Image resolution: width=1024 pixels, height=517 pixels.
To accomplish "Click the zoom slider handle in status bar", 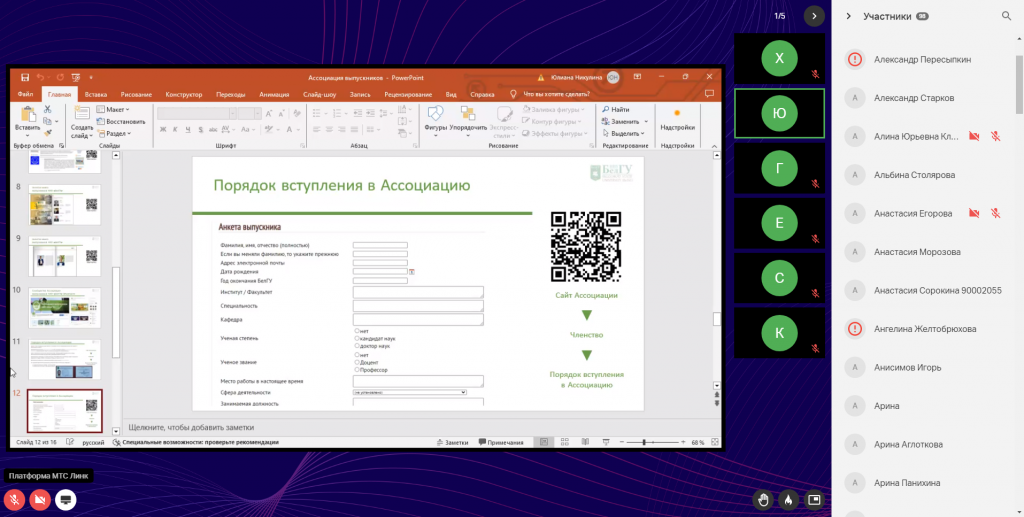I will coord(644,443).
